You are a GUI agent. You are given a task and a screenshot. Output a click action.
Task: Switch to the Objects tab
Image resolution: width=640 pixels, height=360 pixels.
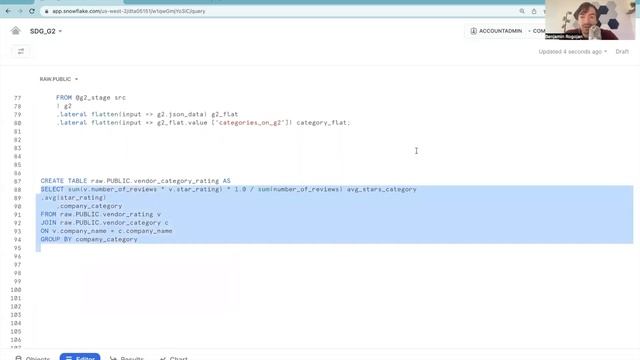[x=33, y=358]
